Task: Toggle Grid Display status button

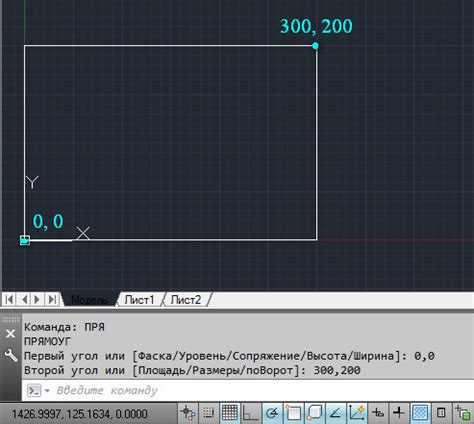Action: 230,413
